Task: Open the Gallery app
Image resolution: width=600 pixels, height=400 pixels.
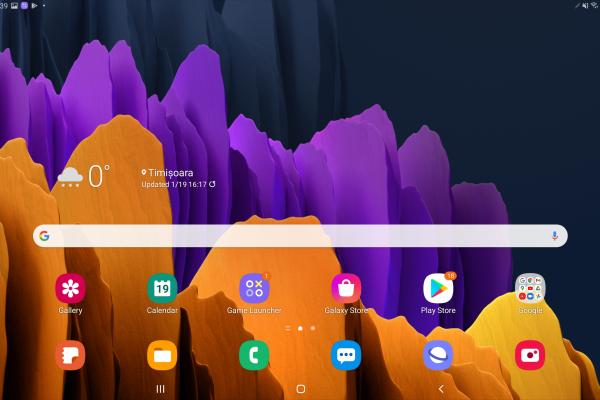Action: click(x=70, y=289)
